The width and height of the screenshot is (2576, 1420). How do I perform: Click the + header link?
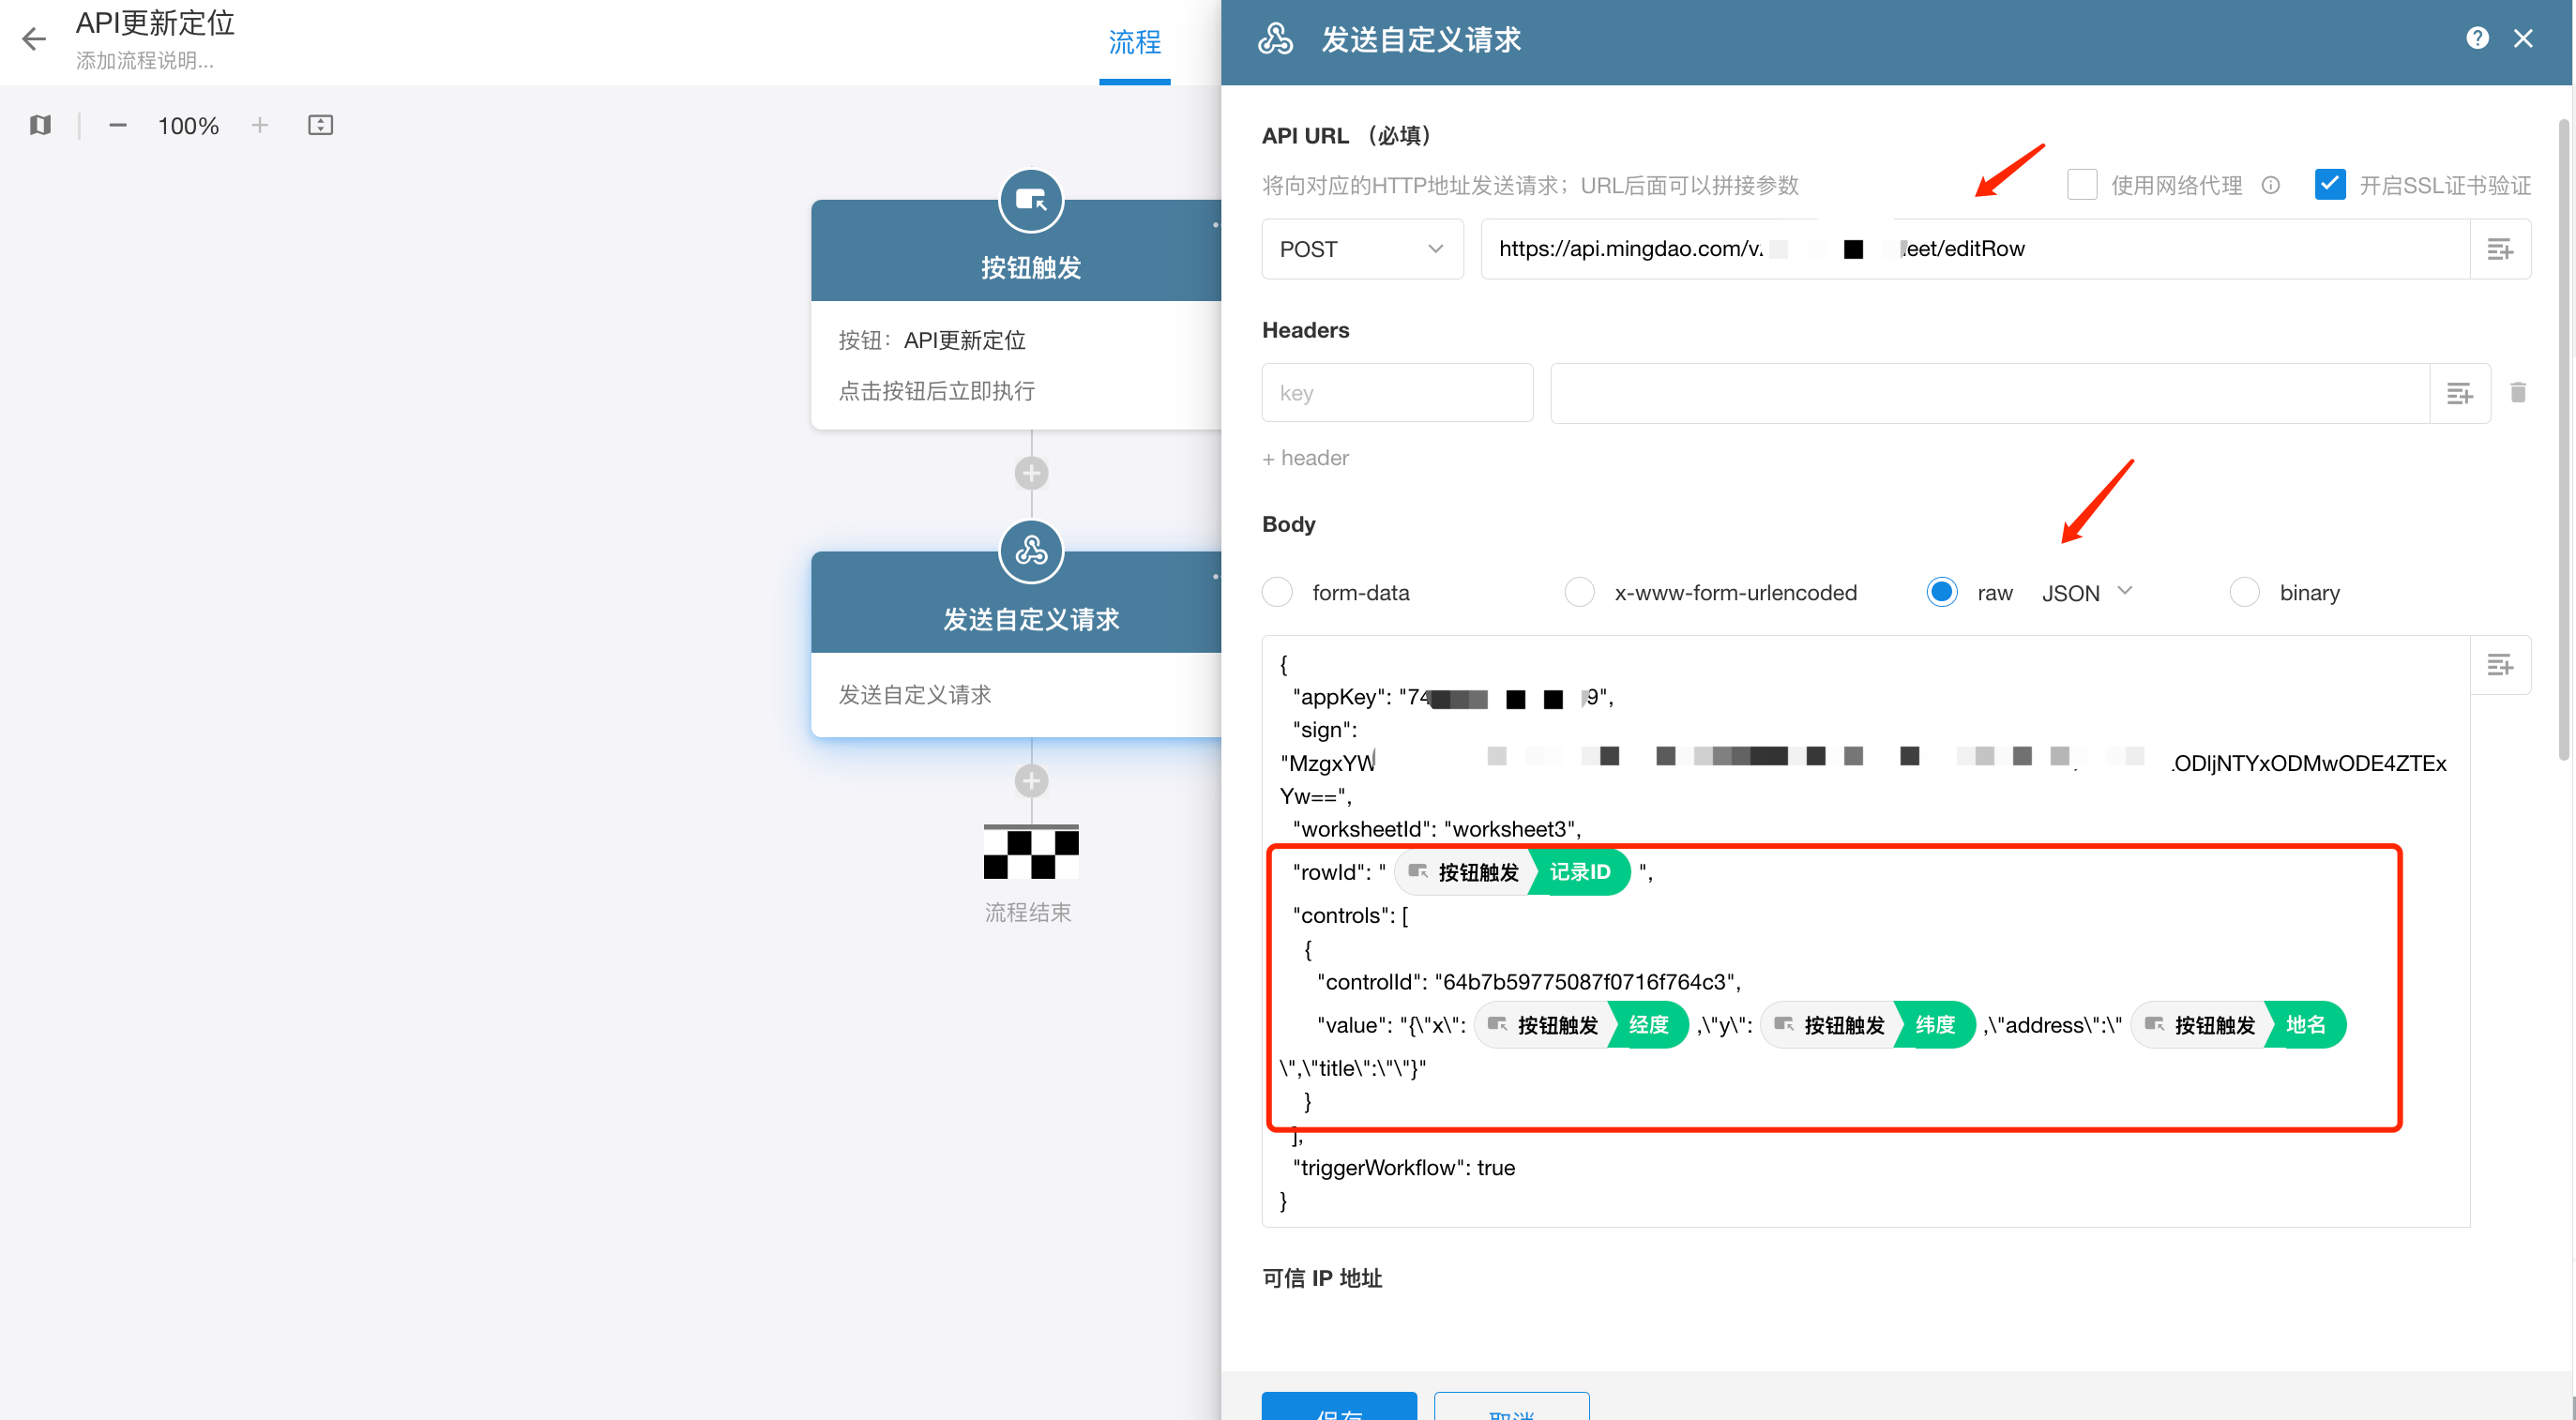tap(1305, 458)
